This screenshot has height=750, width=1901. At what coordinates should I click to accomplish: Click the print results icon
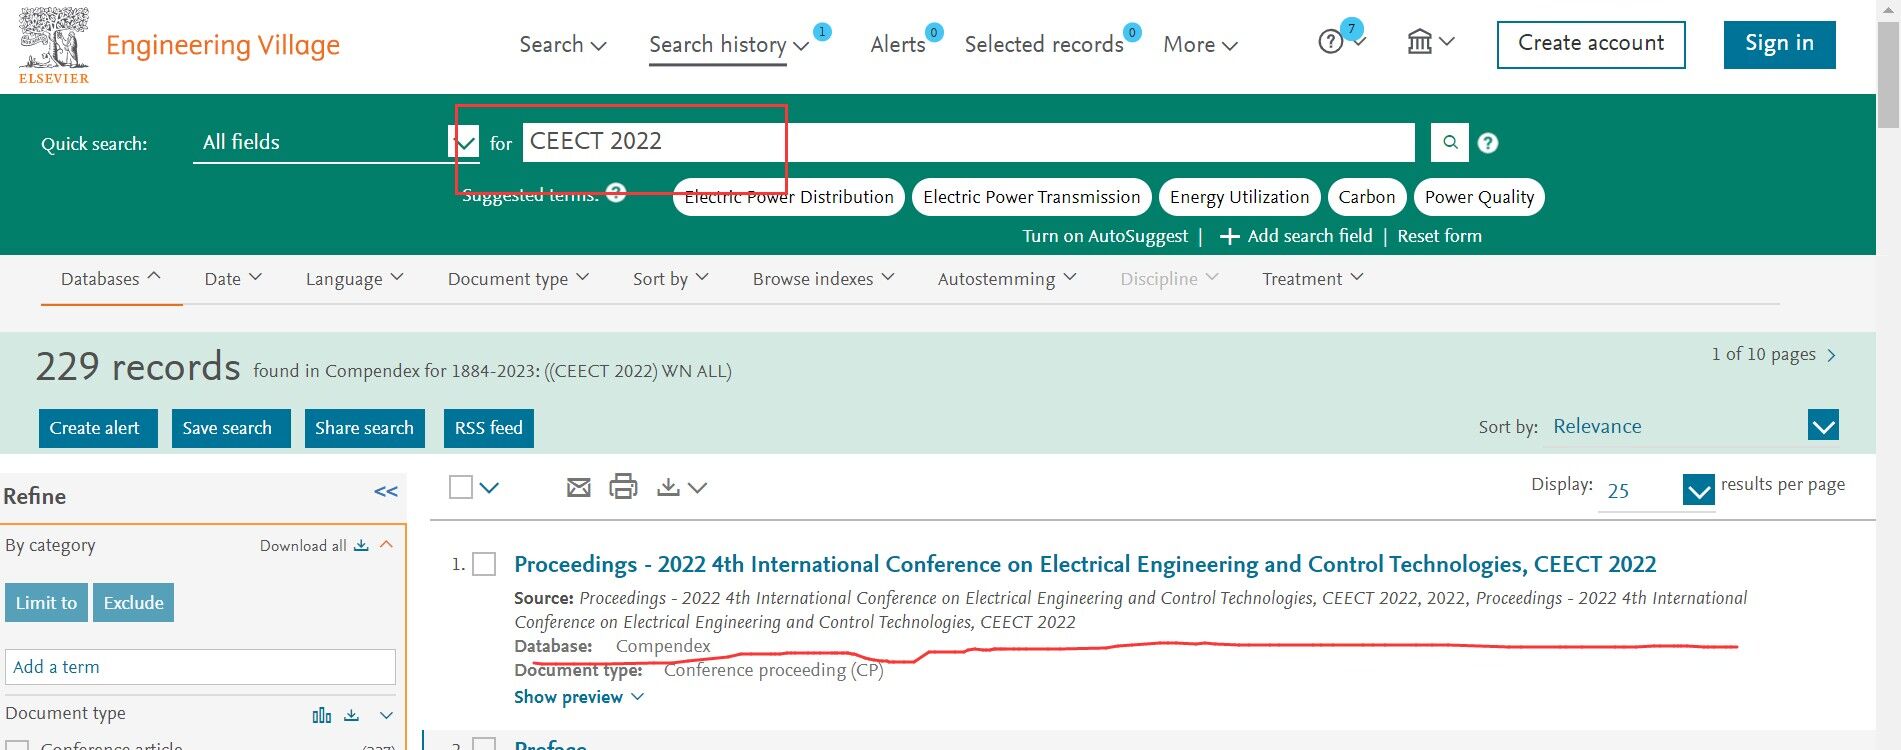tap(623, 486)
